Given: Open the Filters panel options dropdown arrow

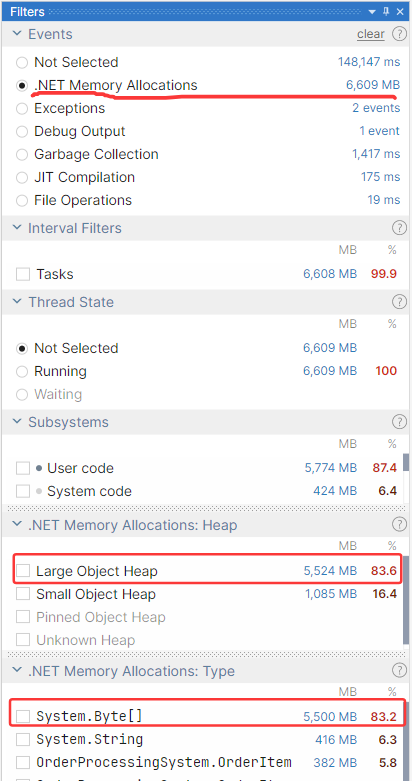Looking at the screenshot, I should pos(372,11).
